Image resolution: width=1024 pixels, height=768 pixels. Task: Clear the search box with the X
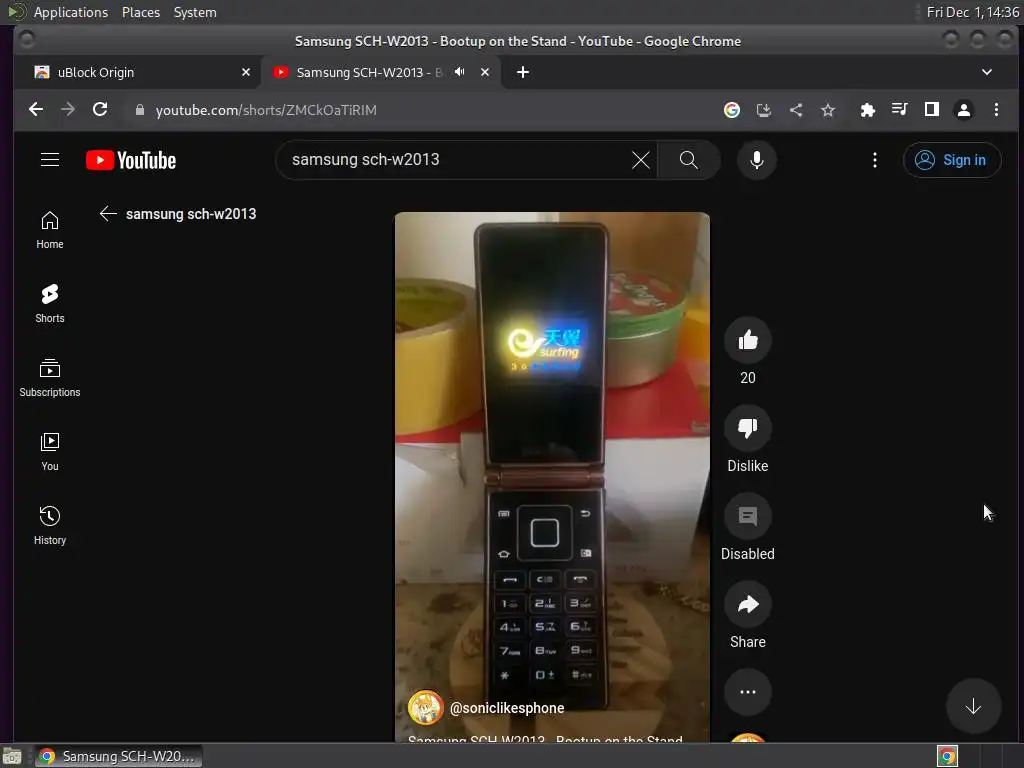tap(641, 160)
